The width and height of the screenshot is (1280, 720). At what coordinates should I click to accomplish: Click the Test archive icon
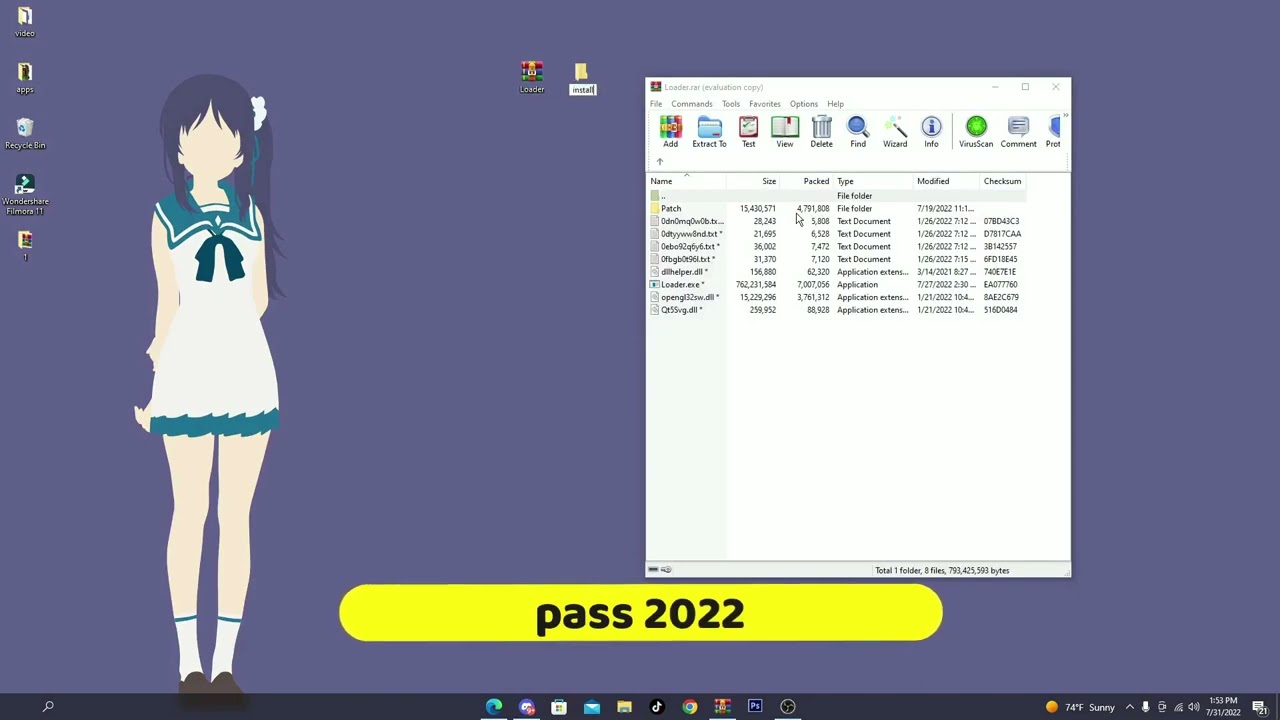(x=748, y=131)
